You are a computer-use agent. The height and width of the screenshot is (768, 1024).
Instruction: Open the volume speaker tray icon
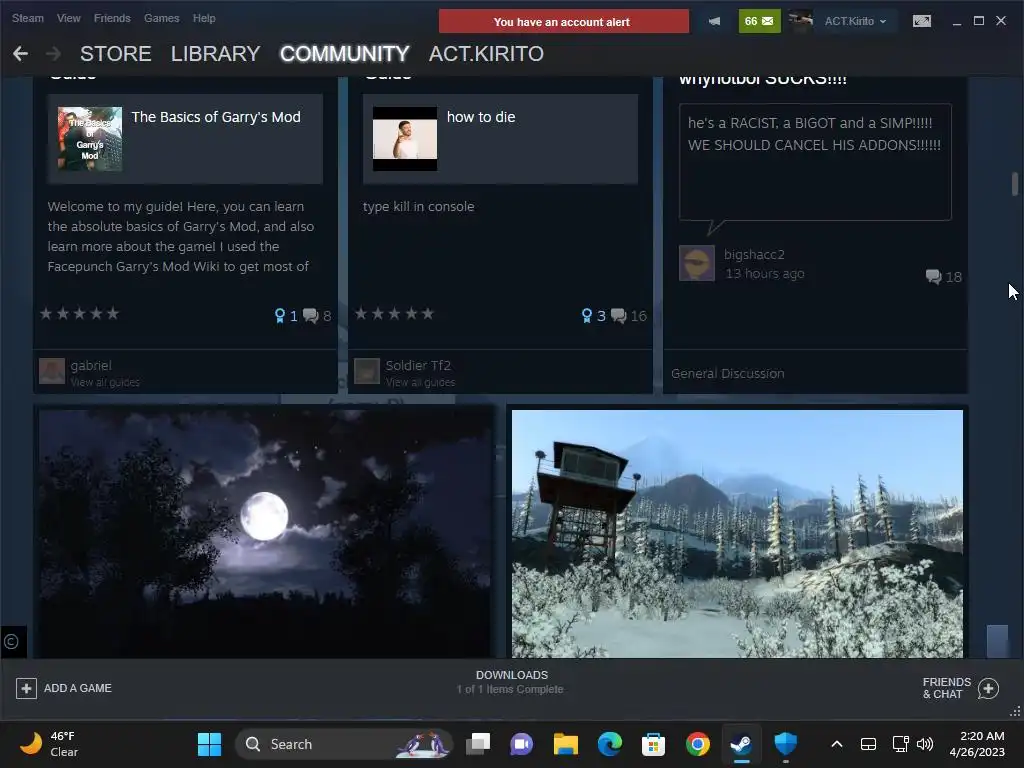pyautogui.click(x=925, y=744)
